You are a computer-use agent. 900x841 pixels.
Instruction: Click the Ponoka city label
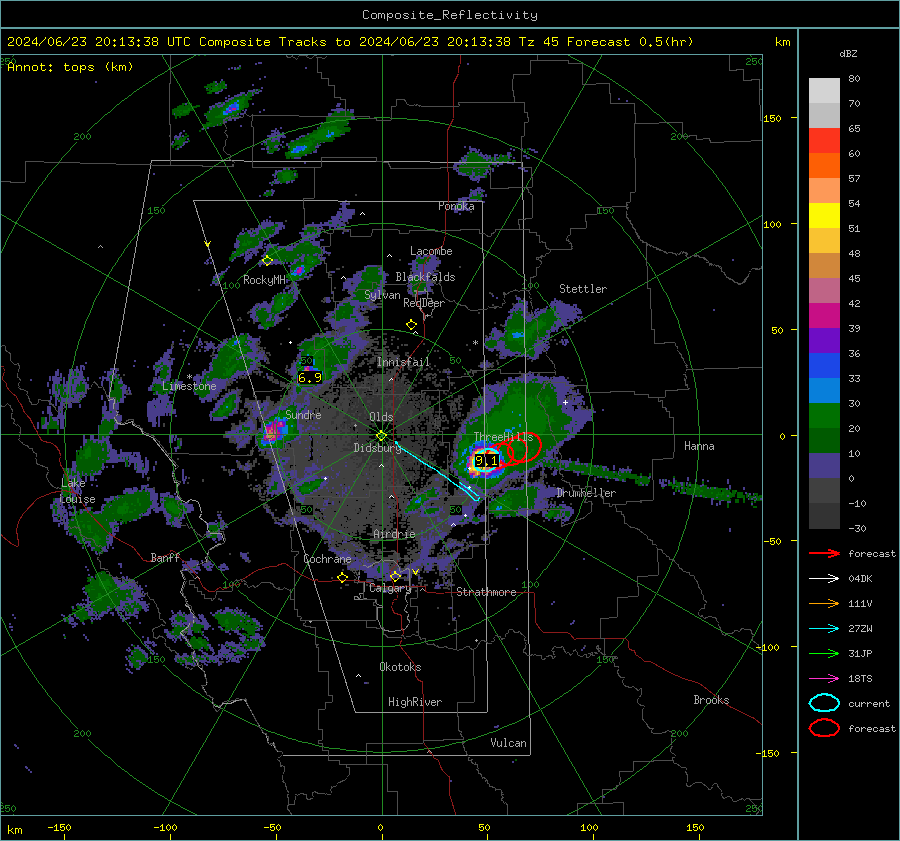pyautogui.click(x=456, y=206)
